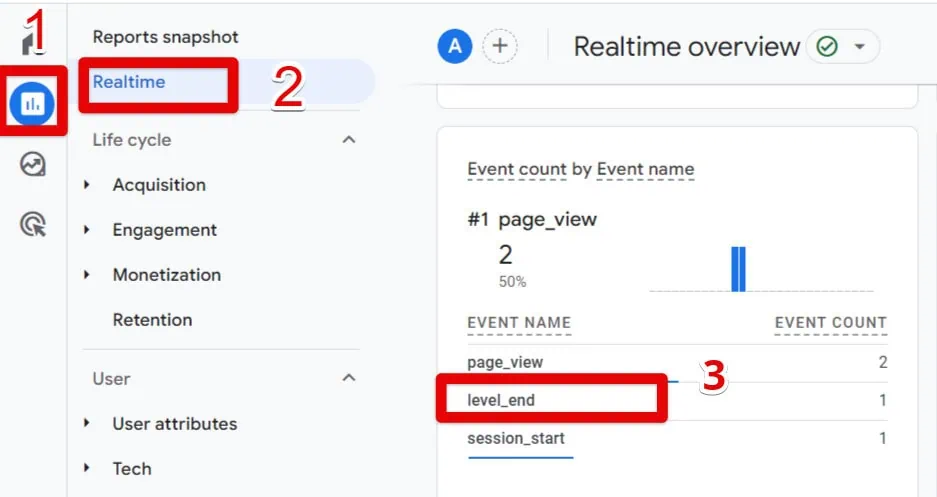
Task: Open Reports snapshot
Action: coord(166,37)
